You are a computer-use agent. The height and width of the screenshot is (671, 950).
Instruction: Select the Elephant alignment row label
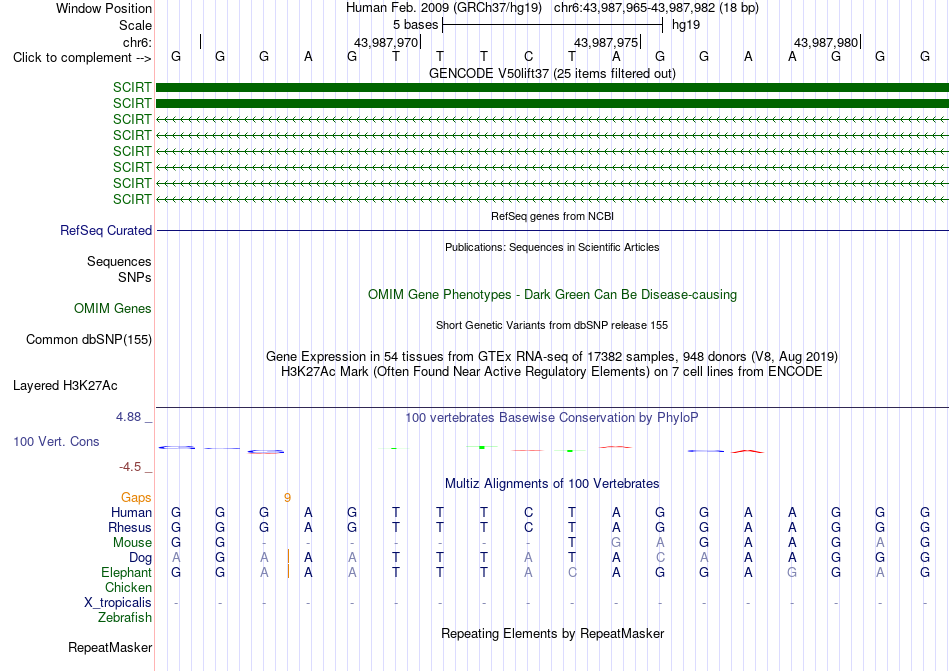[126, 572]
